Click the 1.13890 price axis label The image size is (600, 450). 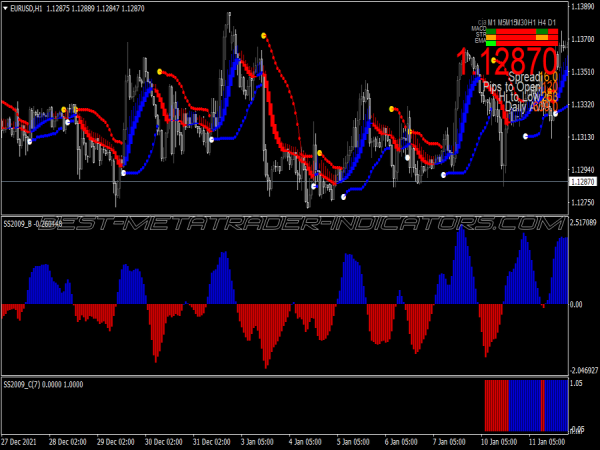582,7
